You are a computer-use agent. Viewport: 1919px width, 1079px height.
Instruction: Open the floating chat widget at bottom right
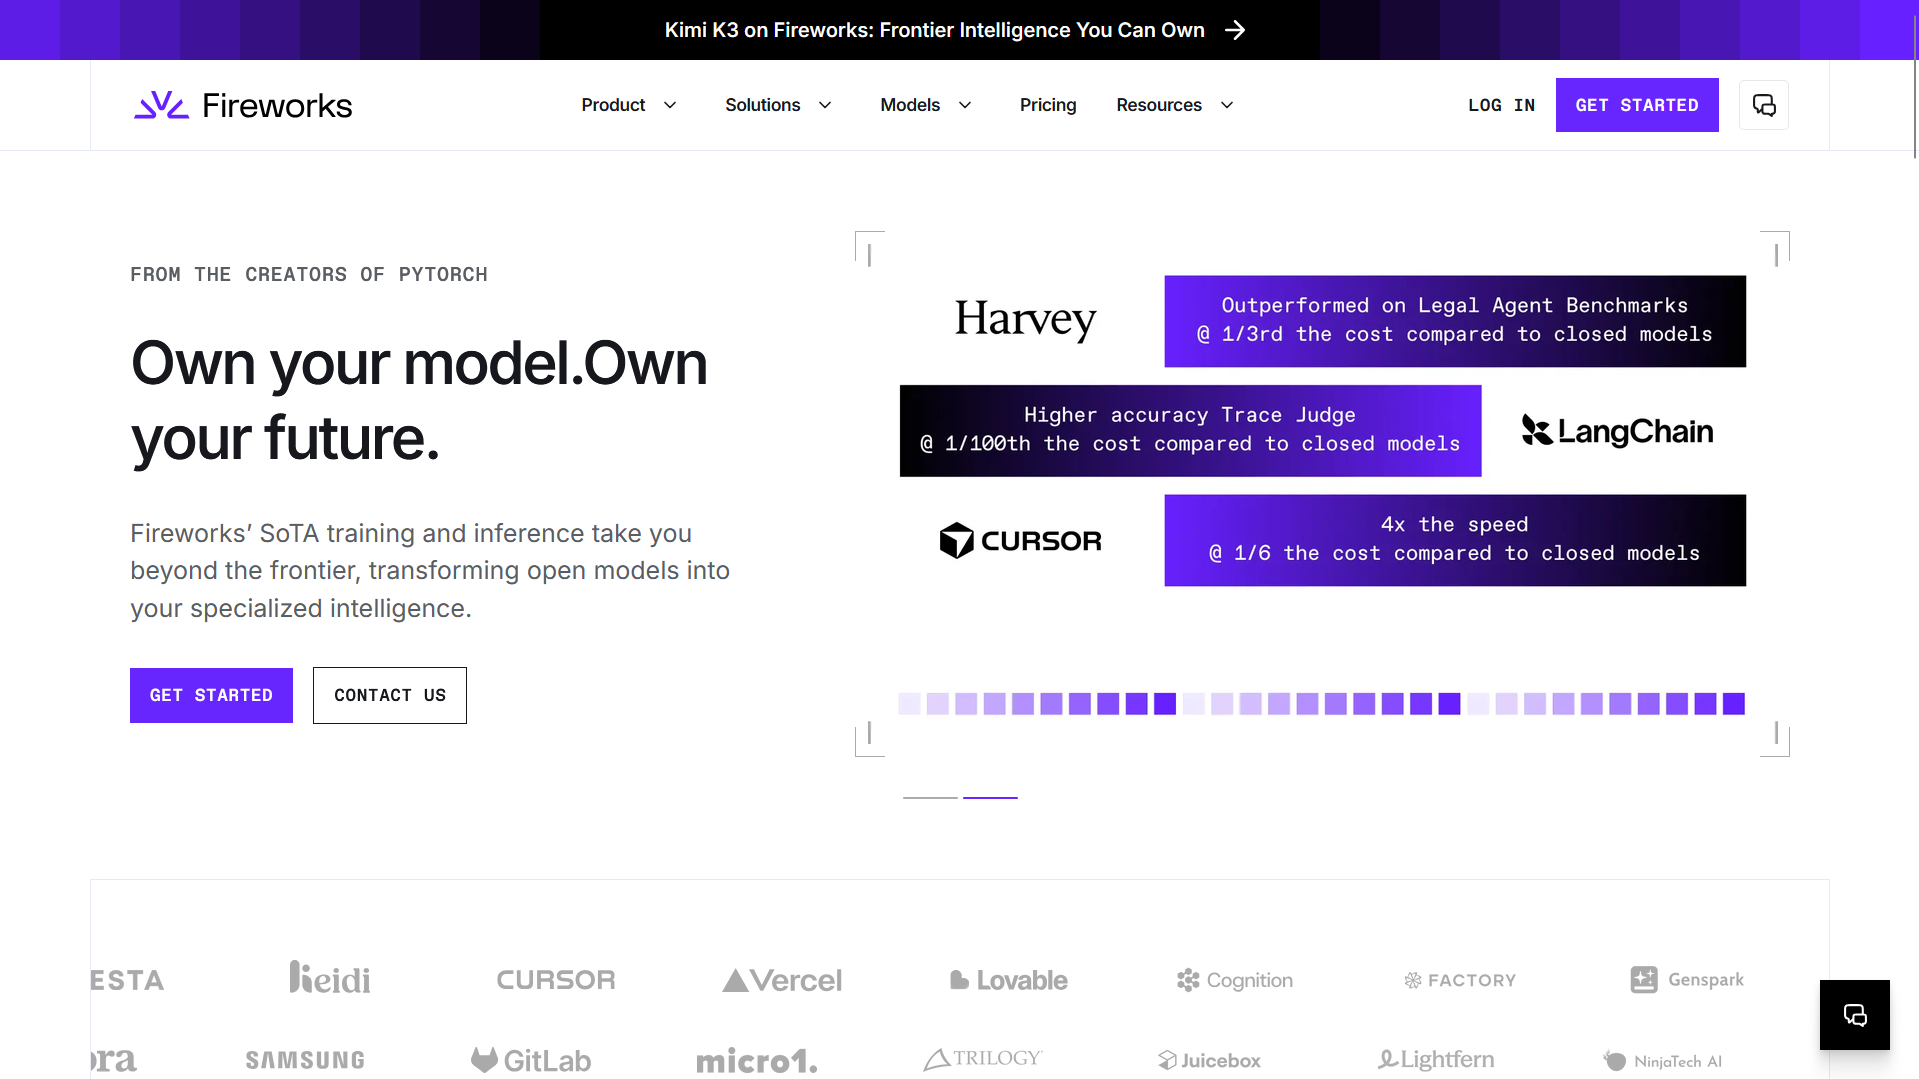tap(1855, 1015)
